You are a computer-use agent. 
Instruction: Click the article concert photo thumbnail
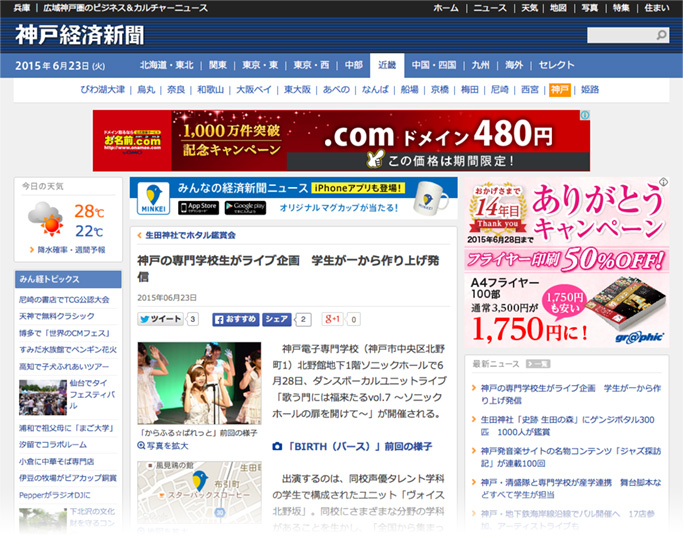pyautogui.click(x=199, y=383)
